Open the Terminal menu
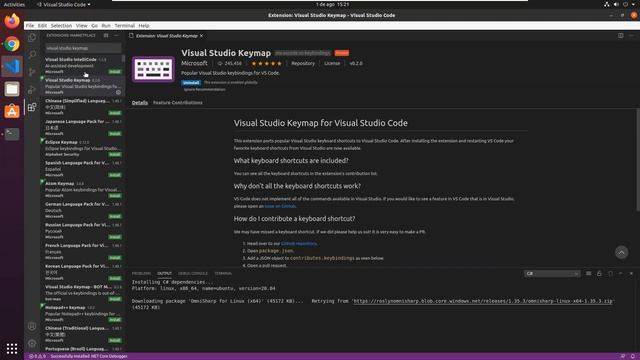The image size is (640, 360). pyautogui.click(x=124, y=25)
